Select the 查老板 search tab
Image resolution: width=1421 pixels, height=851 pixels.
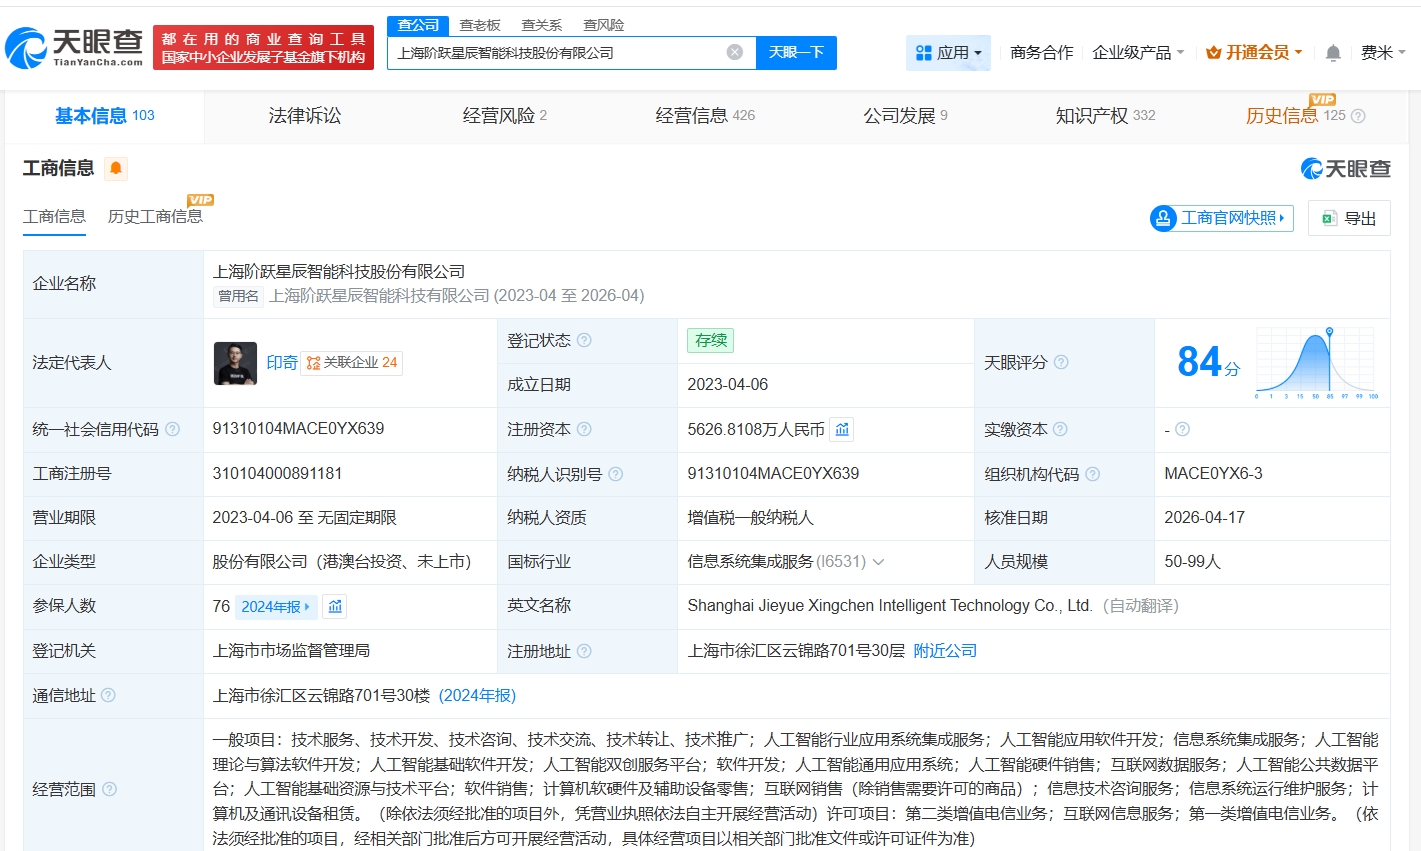[479, 25]
